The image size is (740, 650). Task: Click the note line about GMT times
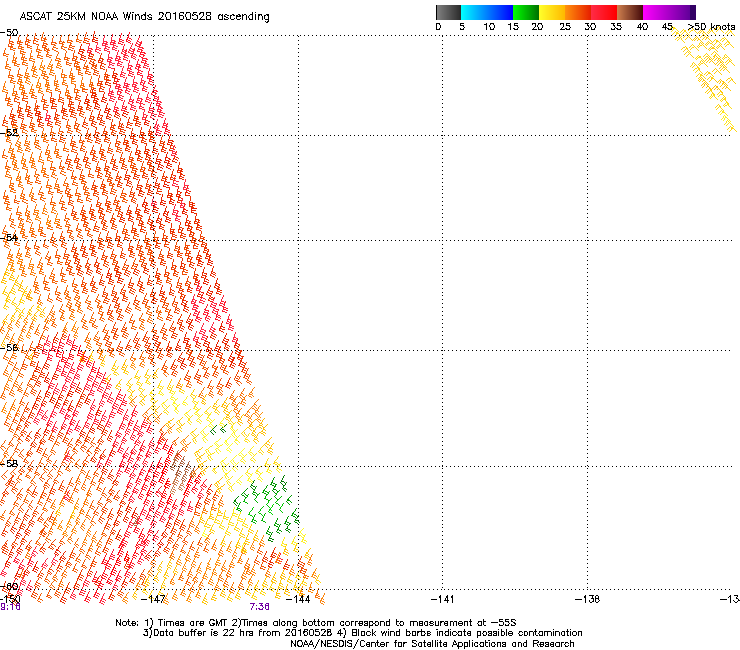pyautogui.click(x=316, y=623)
